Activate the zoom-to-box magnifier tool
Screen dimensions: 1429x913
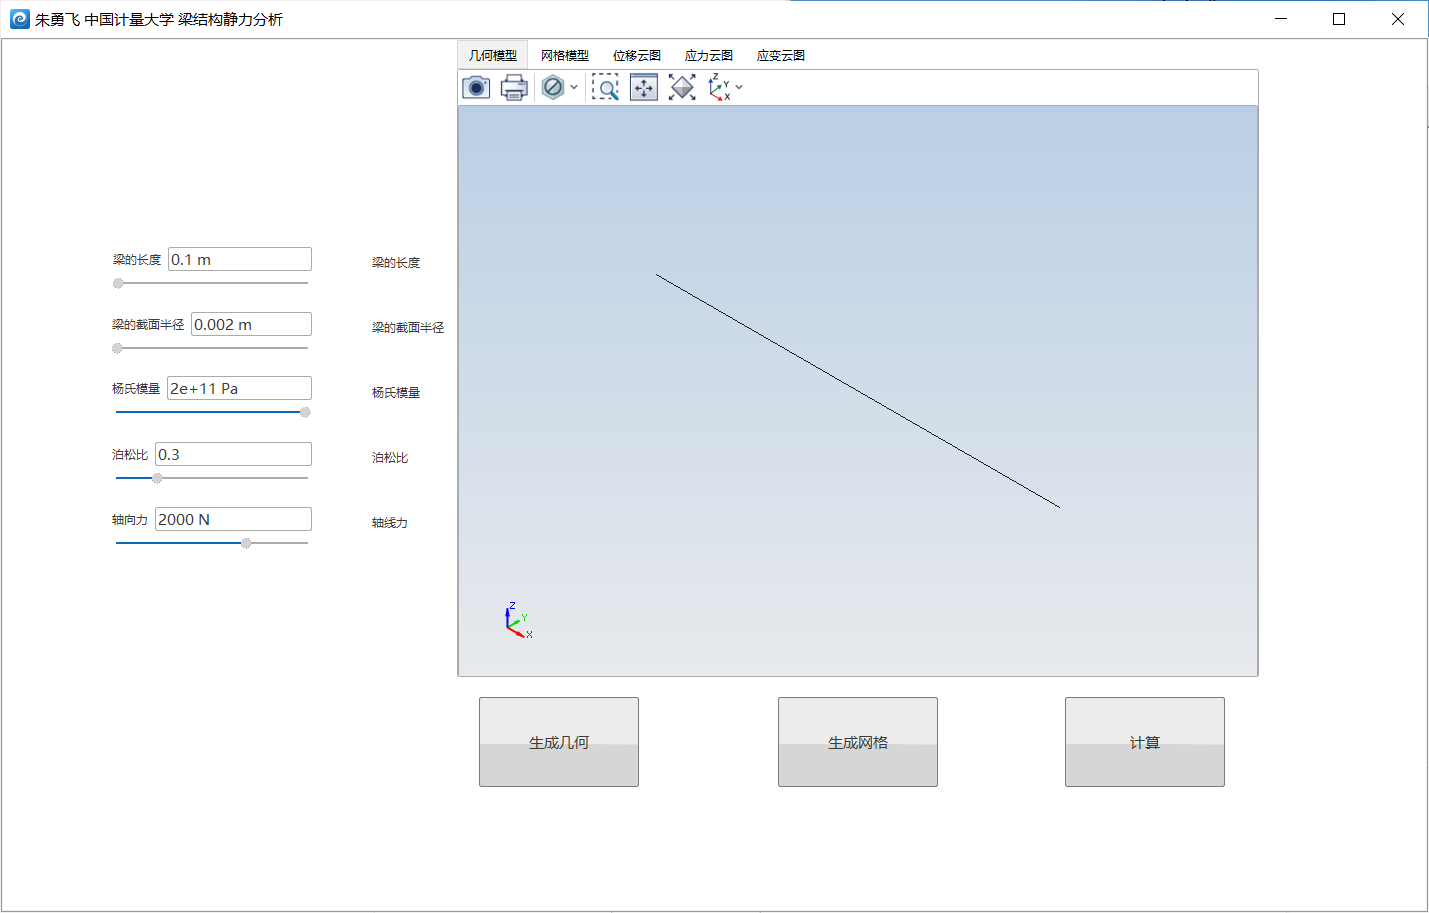pos(605,88)
